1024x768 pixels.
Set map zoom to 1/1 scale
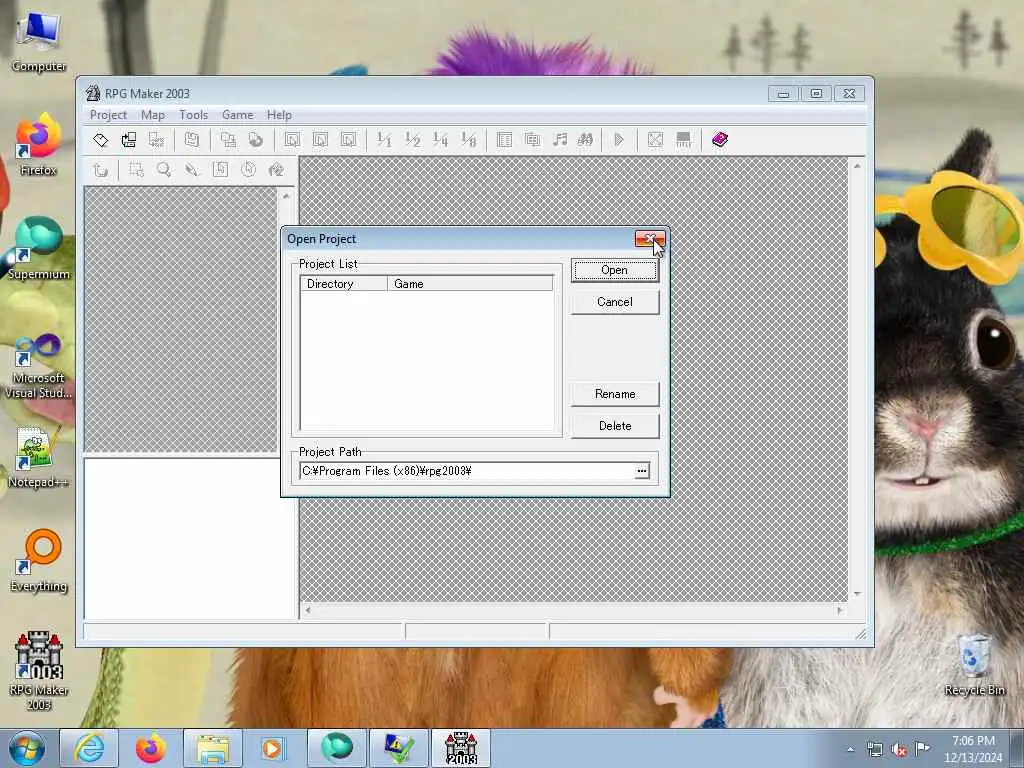384,140
